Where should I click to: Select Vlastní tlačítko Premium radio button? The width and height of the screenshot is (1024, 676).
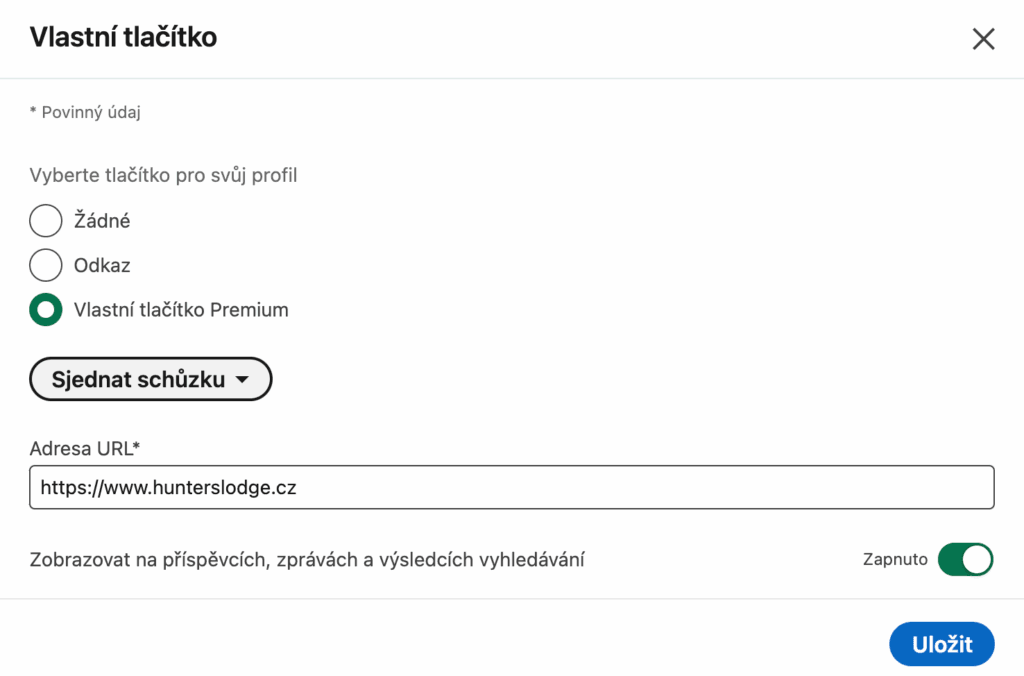point(46,310)
